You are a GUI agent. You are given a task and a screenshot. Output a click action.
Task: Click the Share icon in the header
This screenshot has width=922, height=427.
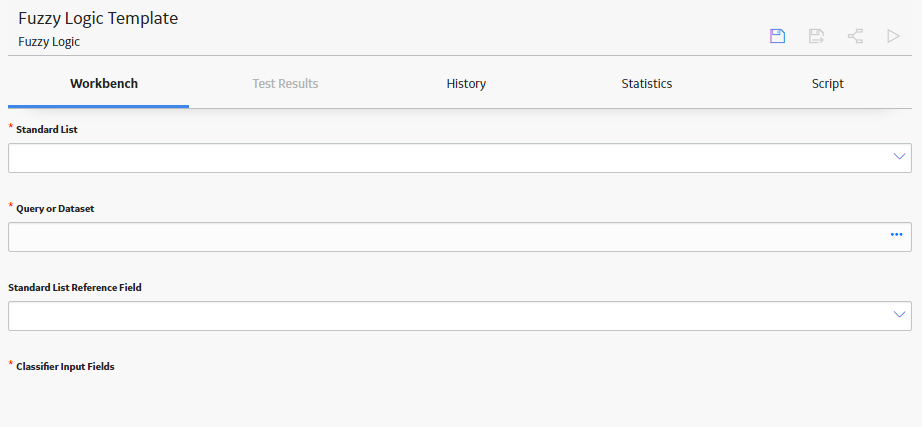tap(855, 36)
